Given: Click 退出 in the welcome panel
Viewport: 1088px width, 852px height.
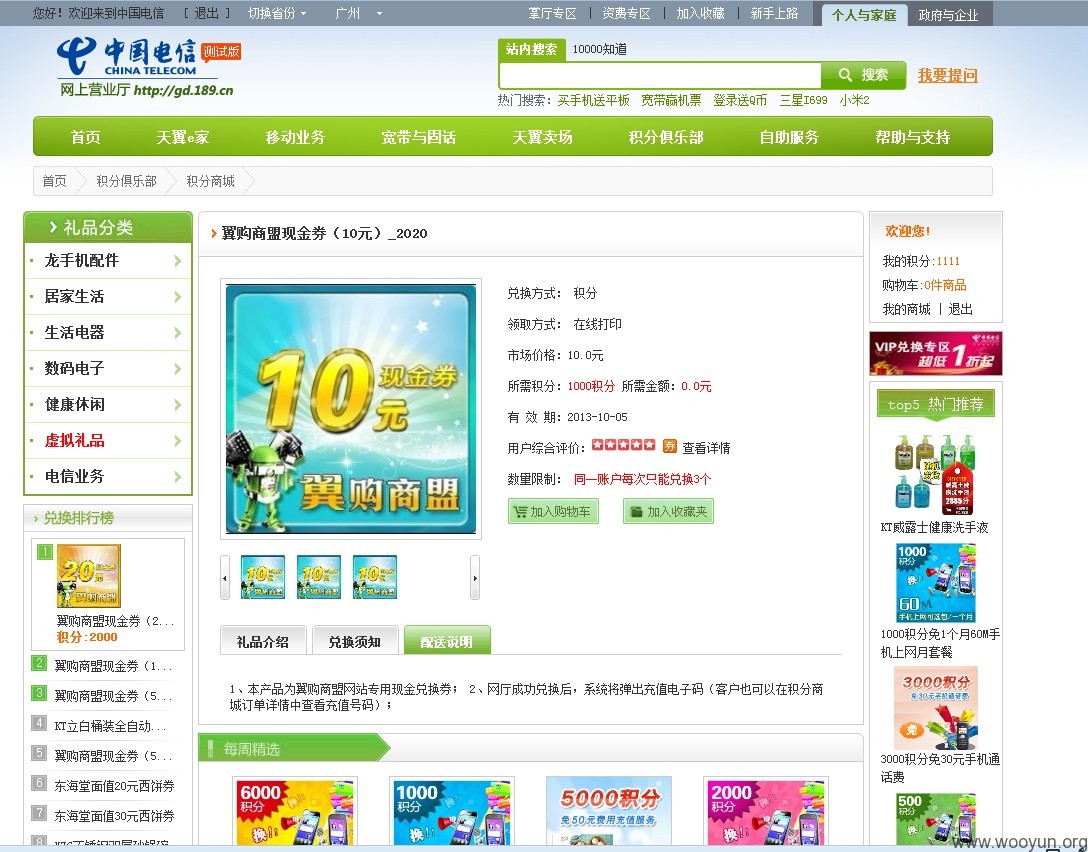Looking at the screenshot, I should tap(960, 309).
